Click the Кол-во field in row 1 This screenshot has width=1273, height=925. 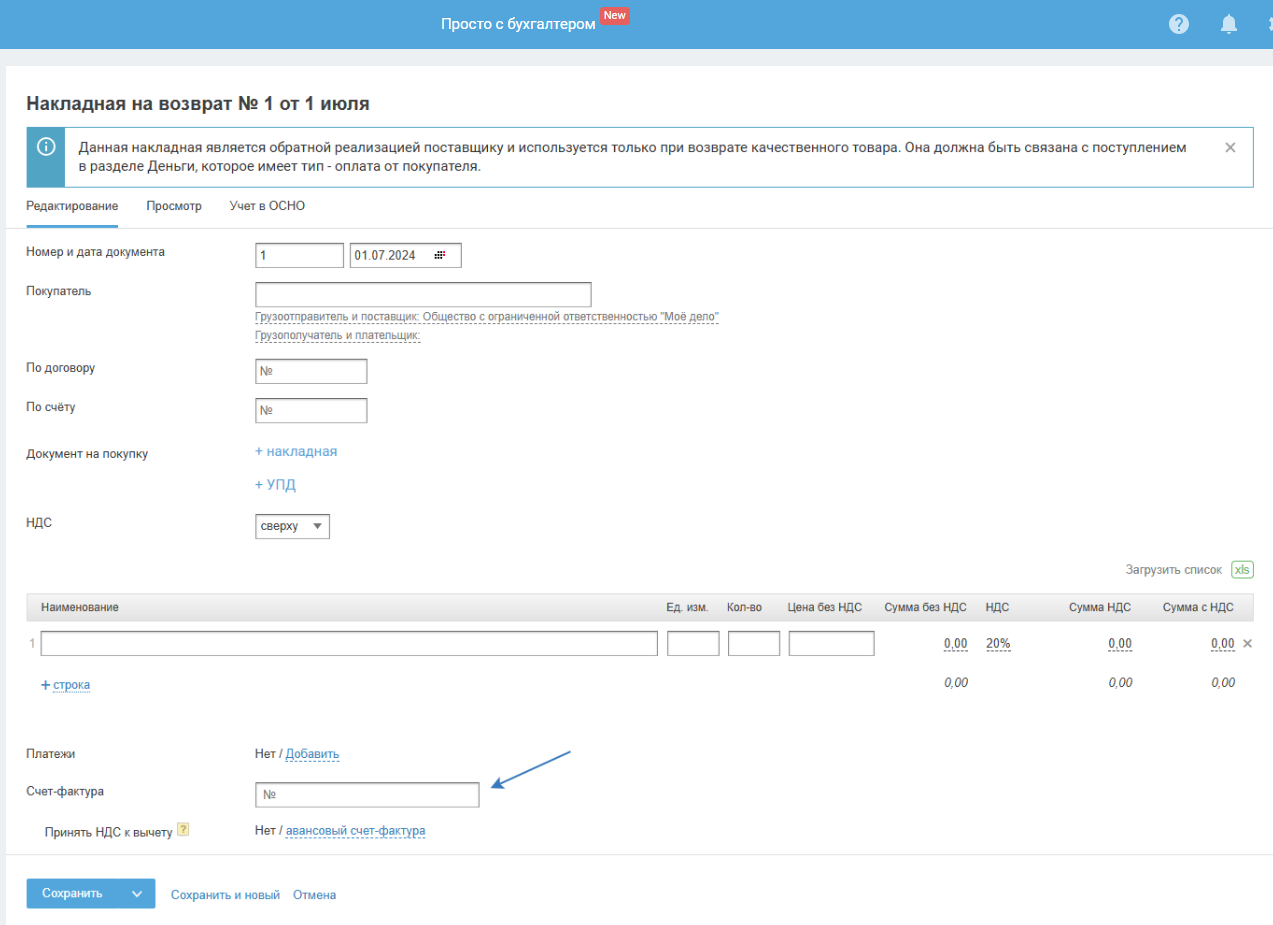(x=754, y=643)
